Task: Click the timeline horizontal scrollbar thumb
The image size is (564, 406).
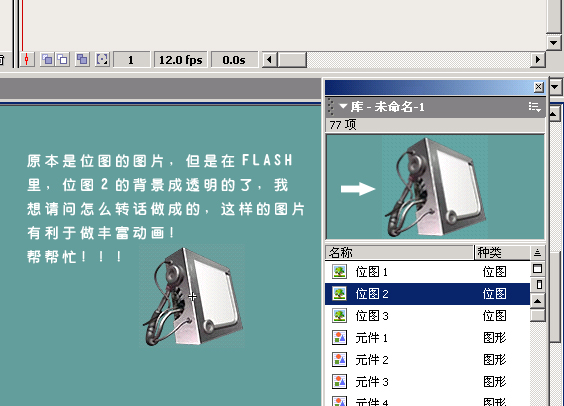Action: point(292,59)
